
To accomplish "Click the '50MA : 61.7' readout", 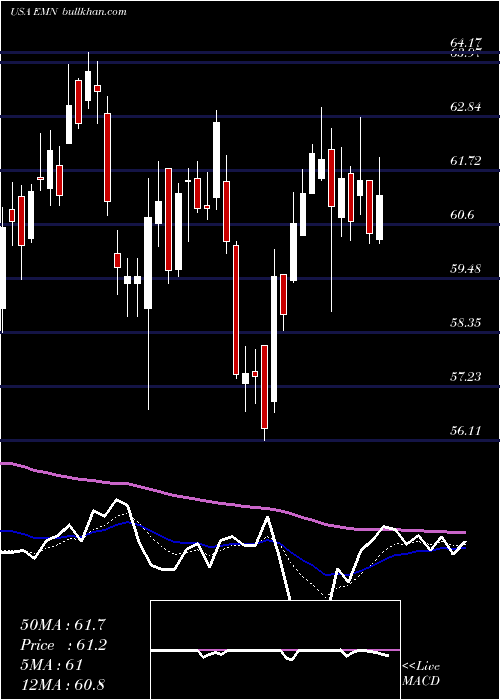I will [x=63, y=625].
